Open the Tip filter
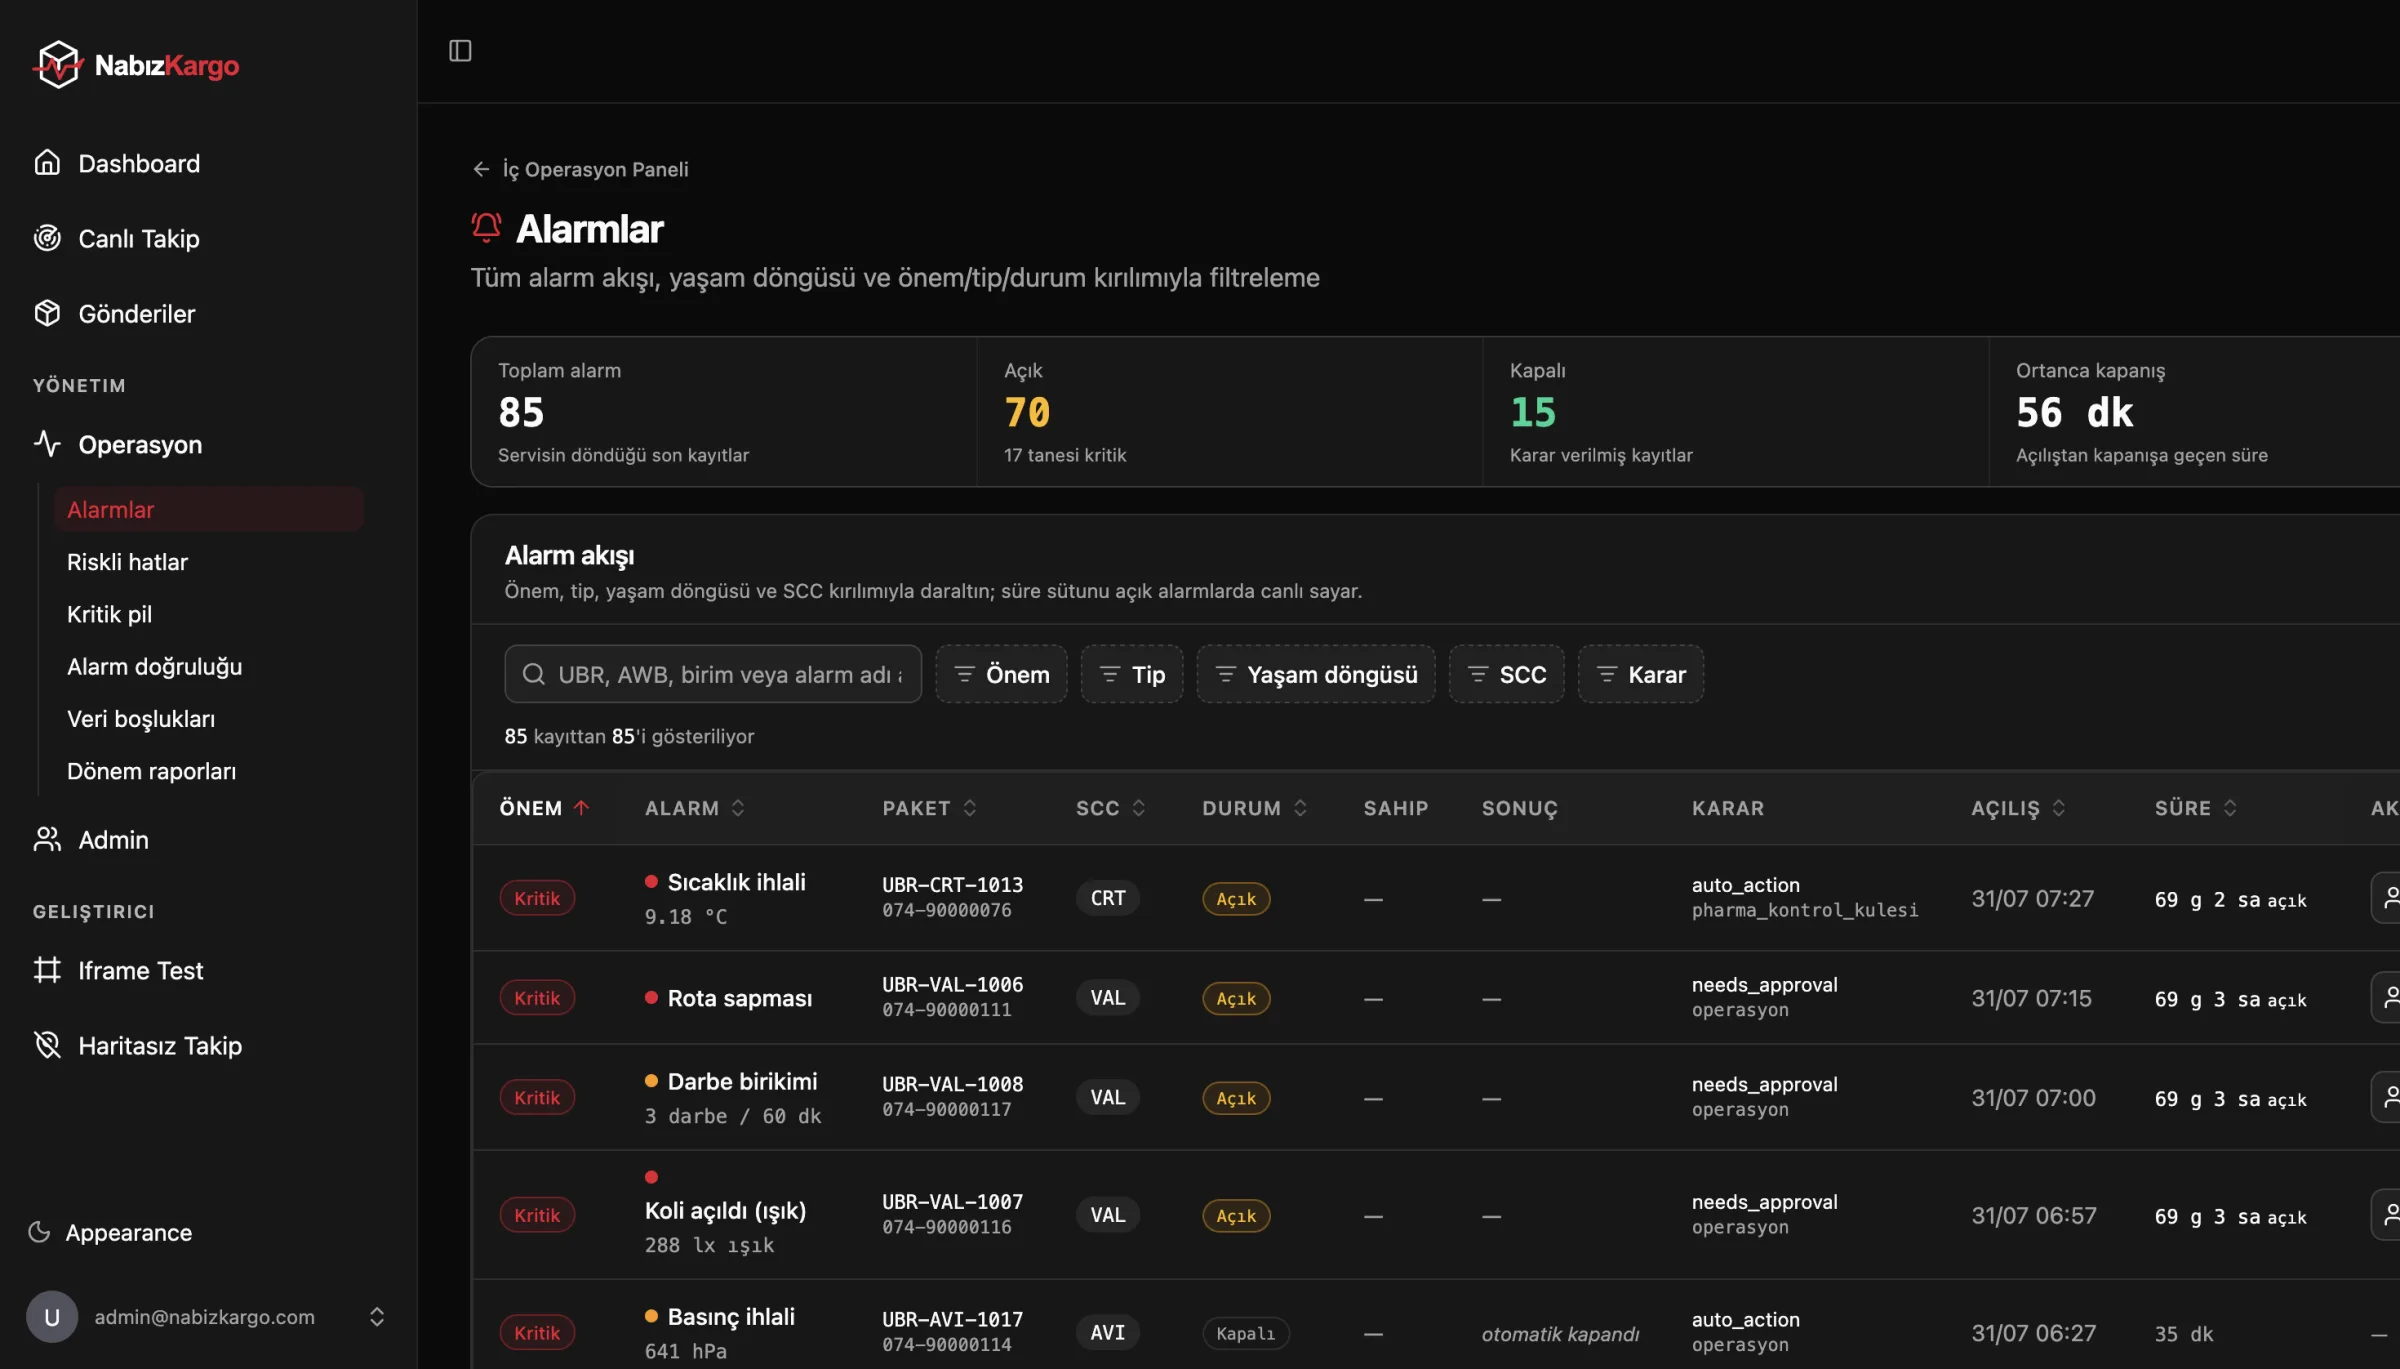The image size is (2400, 1369). (x=1132, y=674)
